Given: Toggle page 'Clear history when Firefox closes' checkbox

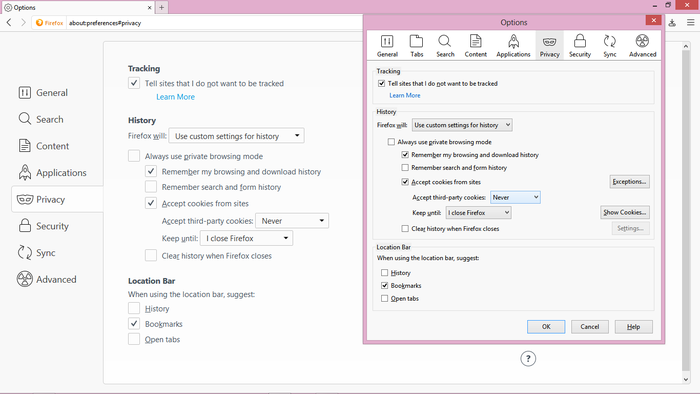Looking at the screenshot, I should [151, 255].
